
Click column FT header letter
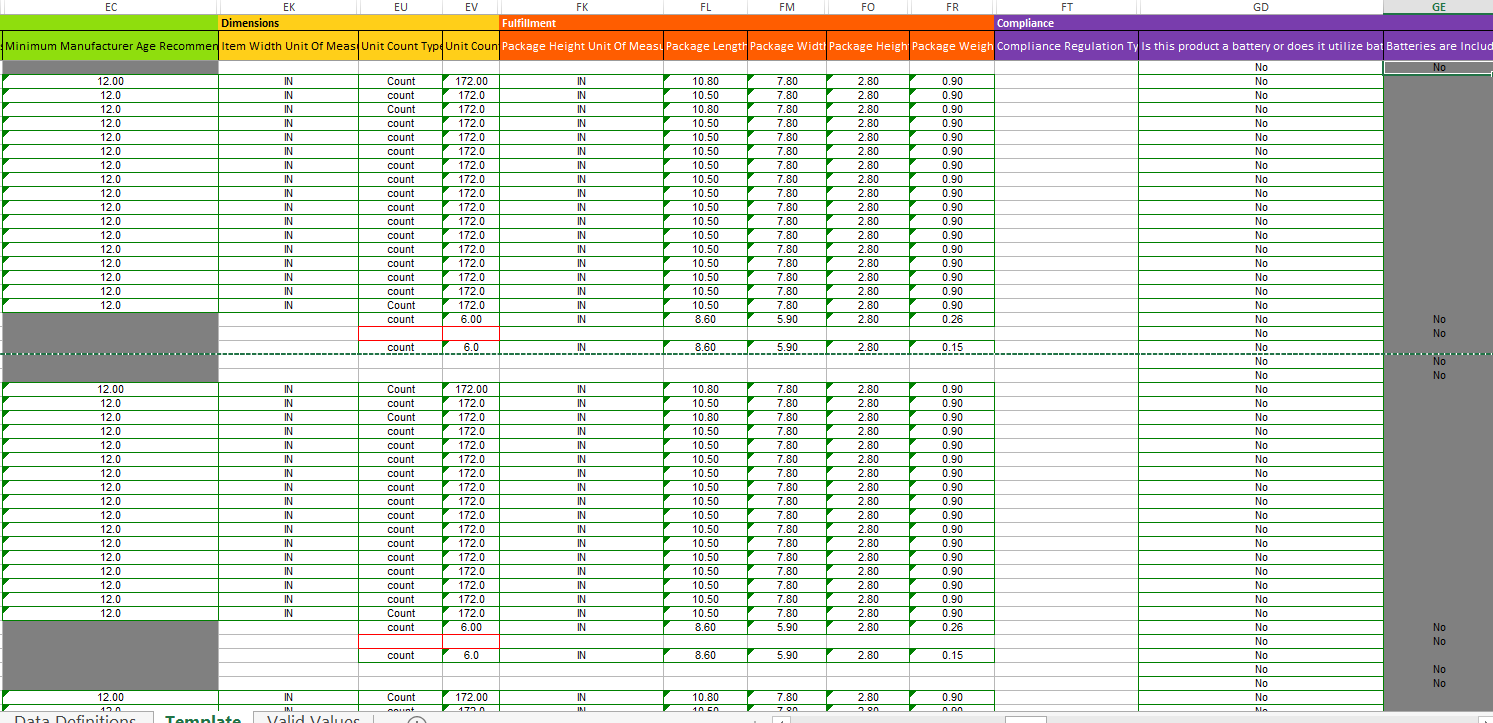1066,7
